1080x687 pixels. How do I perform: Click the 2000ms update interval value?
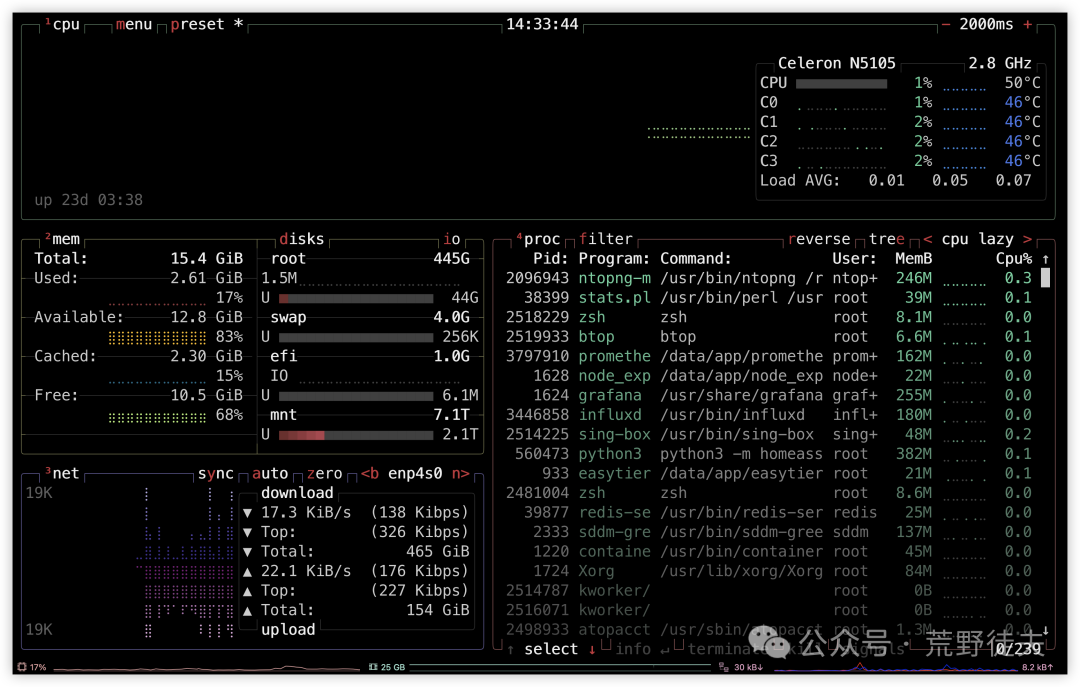pyautogui.click(x=986, y=24)
